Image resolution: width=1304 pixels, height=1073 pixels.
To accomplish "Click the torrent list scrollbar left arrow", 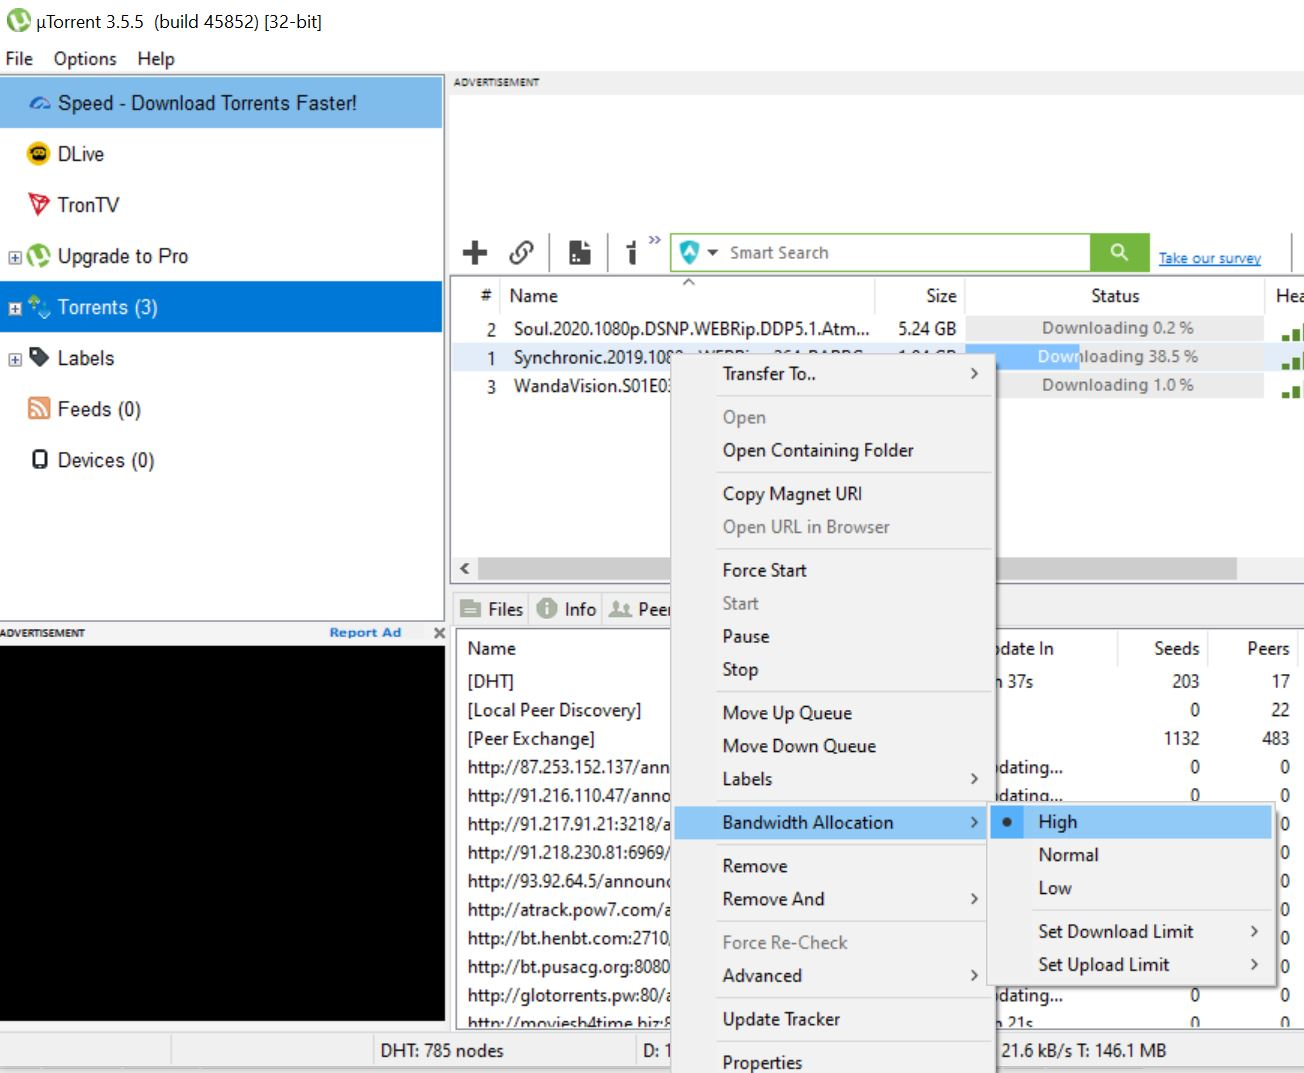I will (465, 568).
